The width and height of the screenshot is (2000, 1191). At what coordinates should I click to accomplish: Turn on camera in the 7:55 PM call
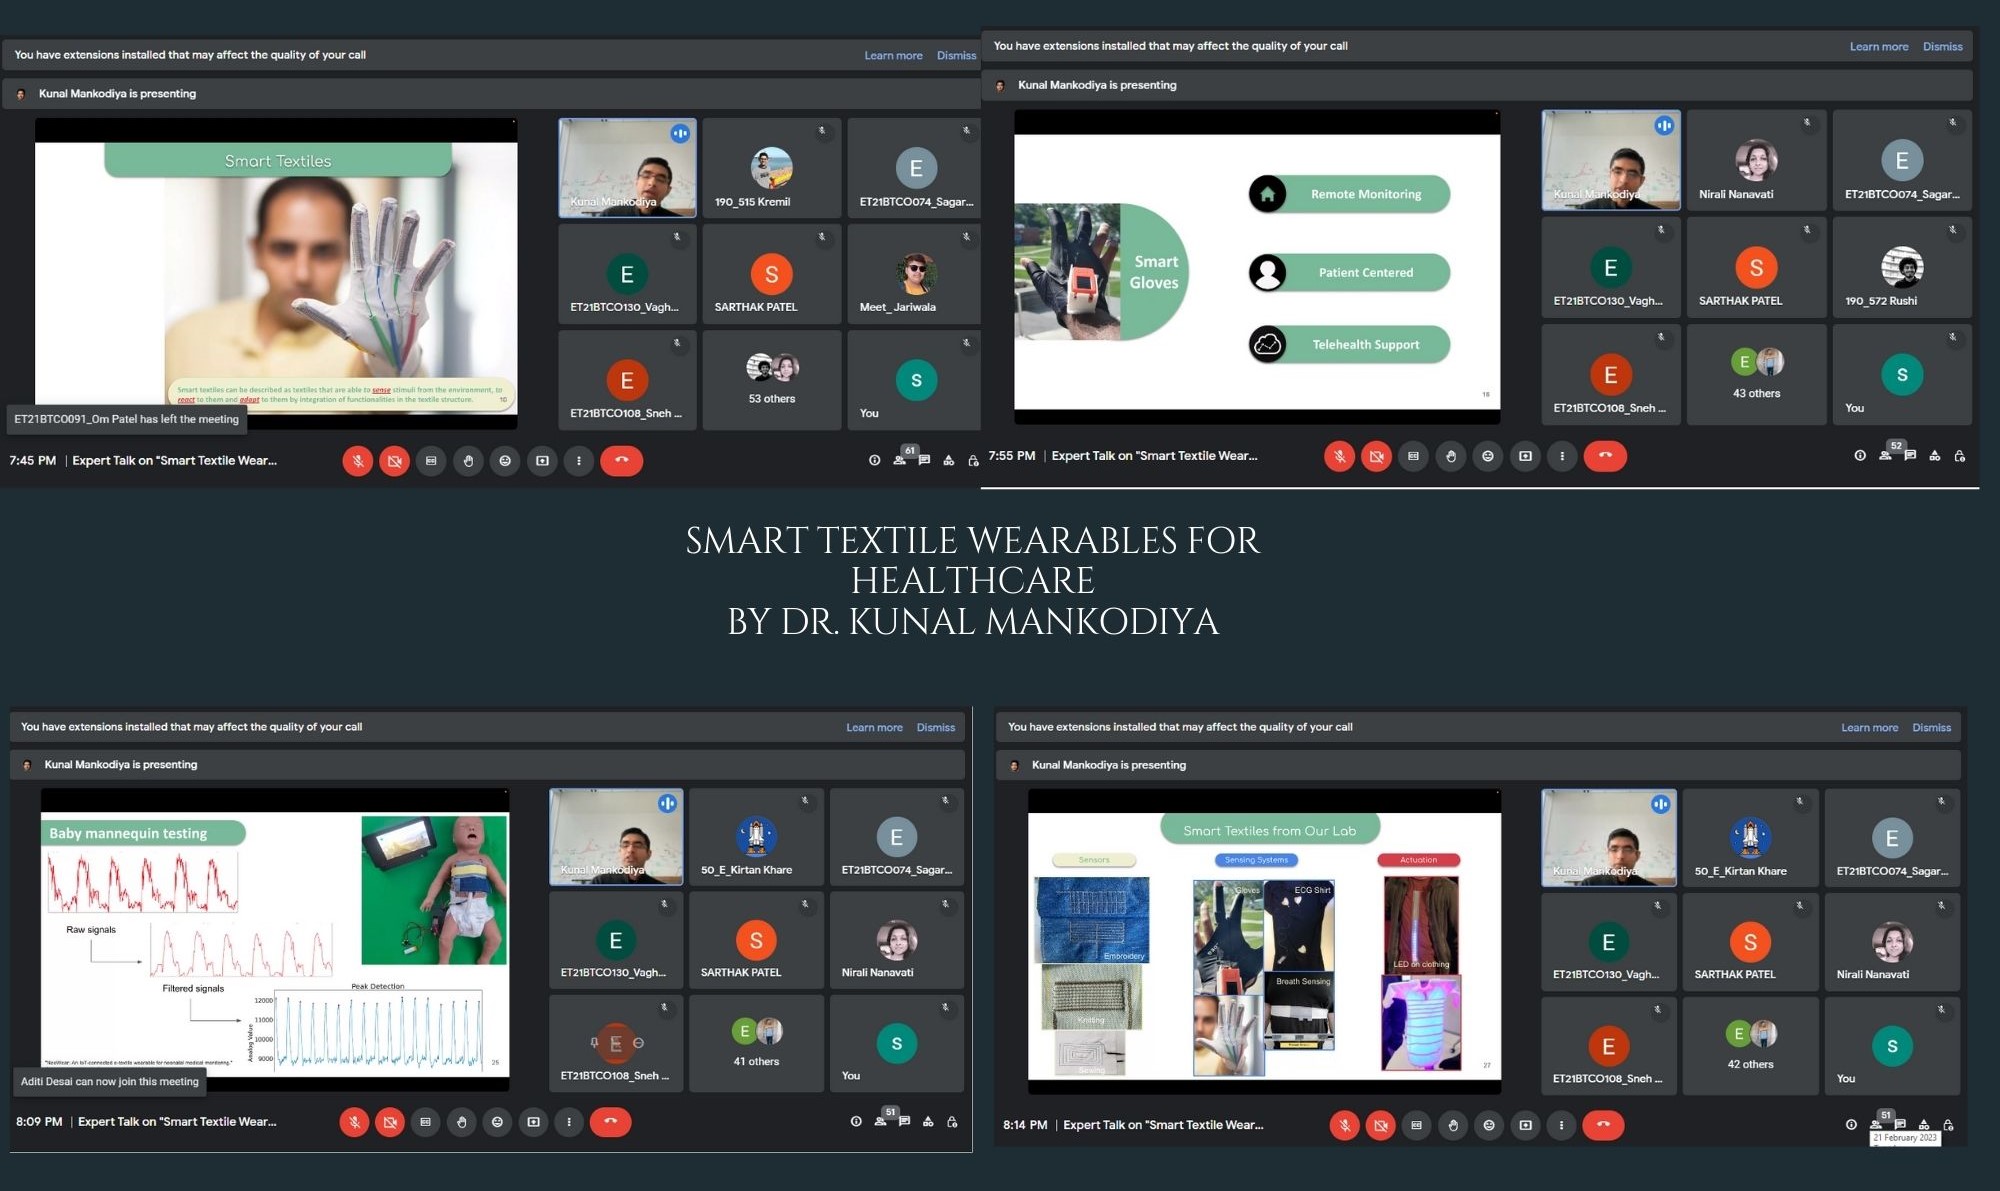click(1376, 456)
